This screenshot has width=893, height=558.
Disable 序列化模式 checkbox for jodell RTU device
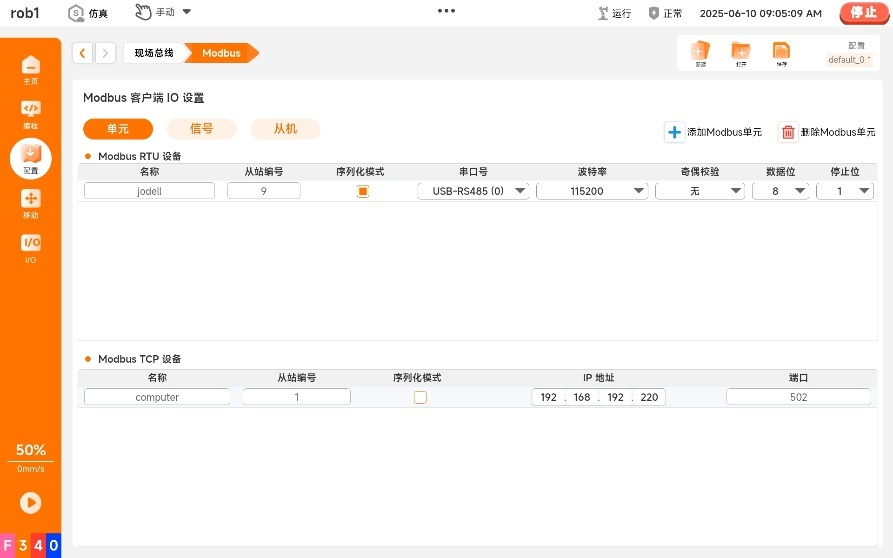pyautogui.click(x=363, y=191)
